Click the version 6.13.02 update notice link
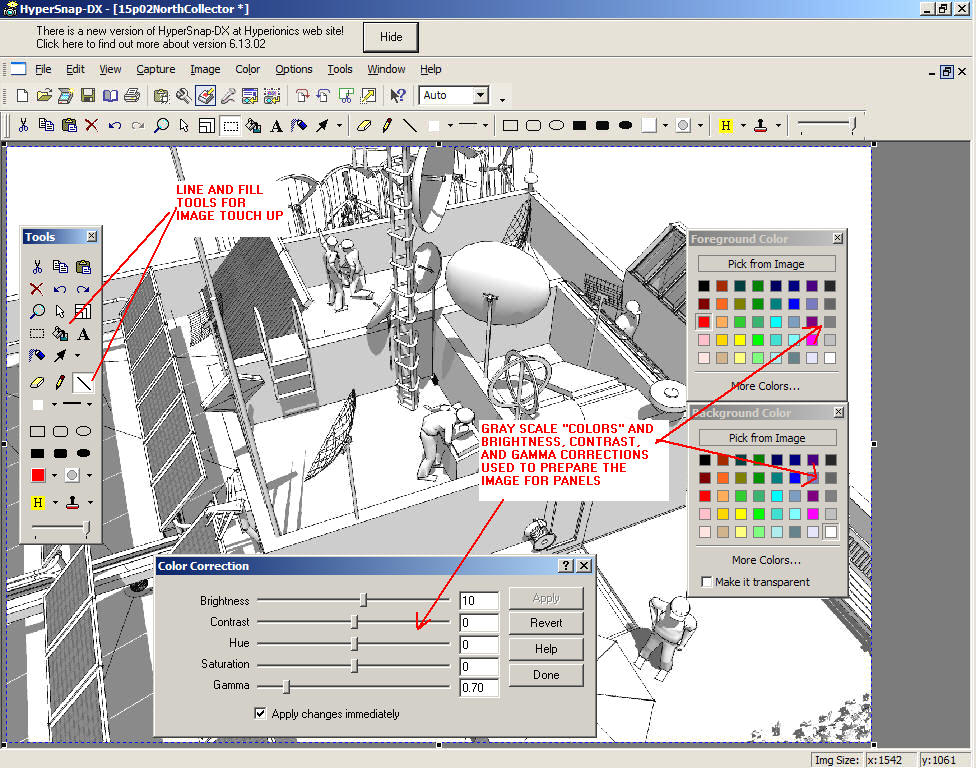The width and height of the screenshot is (976, 768). pyautogui.click(x=151, y=44)
